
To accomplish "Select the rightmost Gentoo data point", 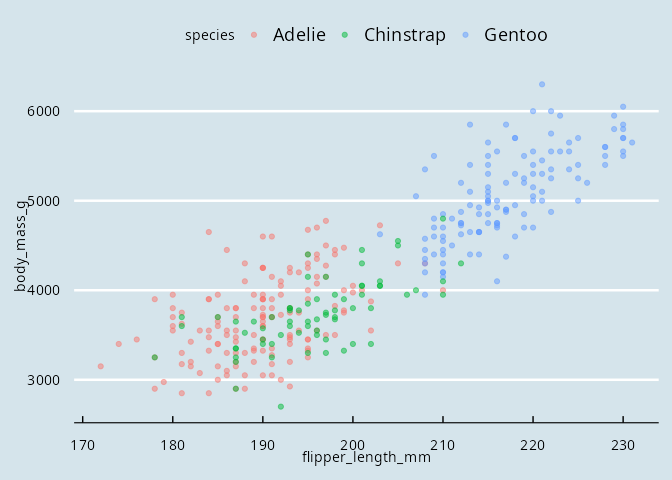I will (632, 142).
